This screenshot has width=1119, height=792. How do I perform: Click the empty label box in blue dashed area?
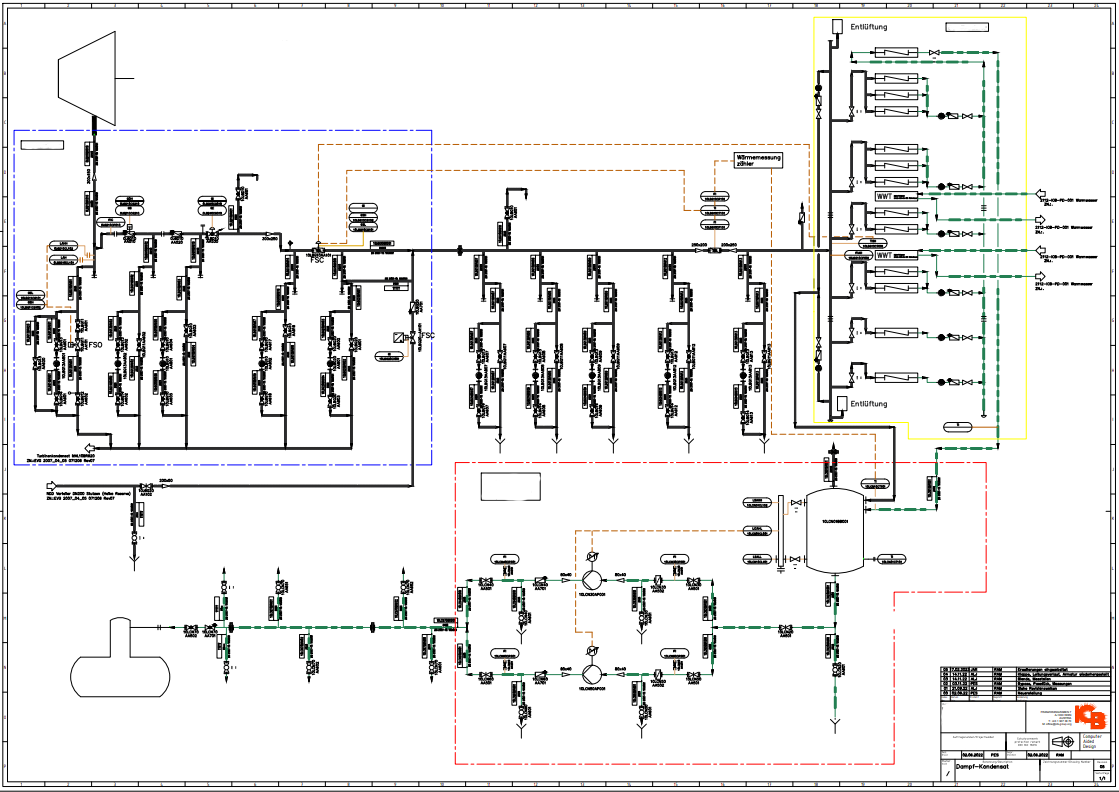42,145
